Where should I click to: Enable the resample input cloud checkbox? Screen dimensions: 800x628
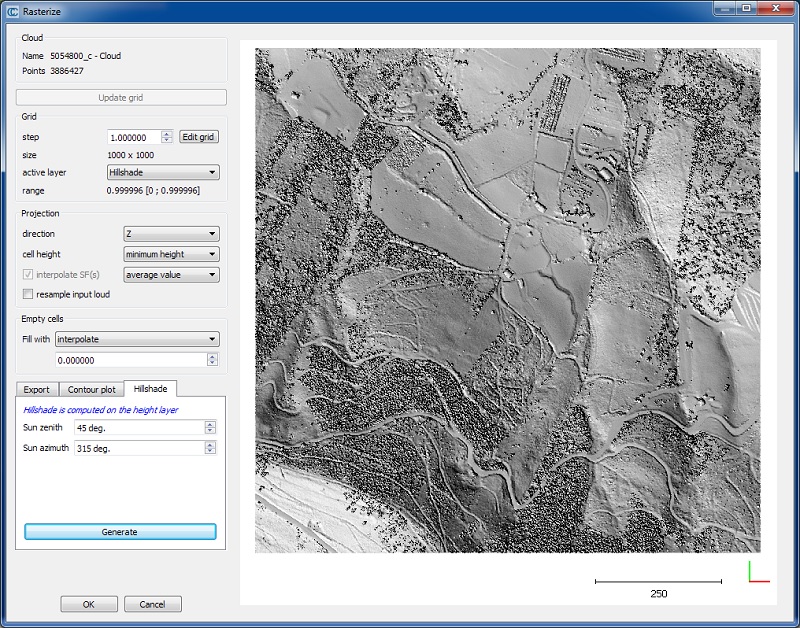[28, 294]
